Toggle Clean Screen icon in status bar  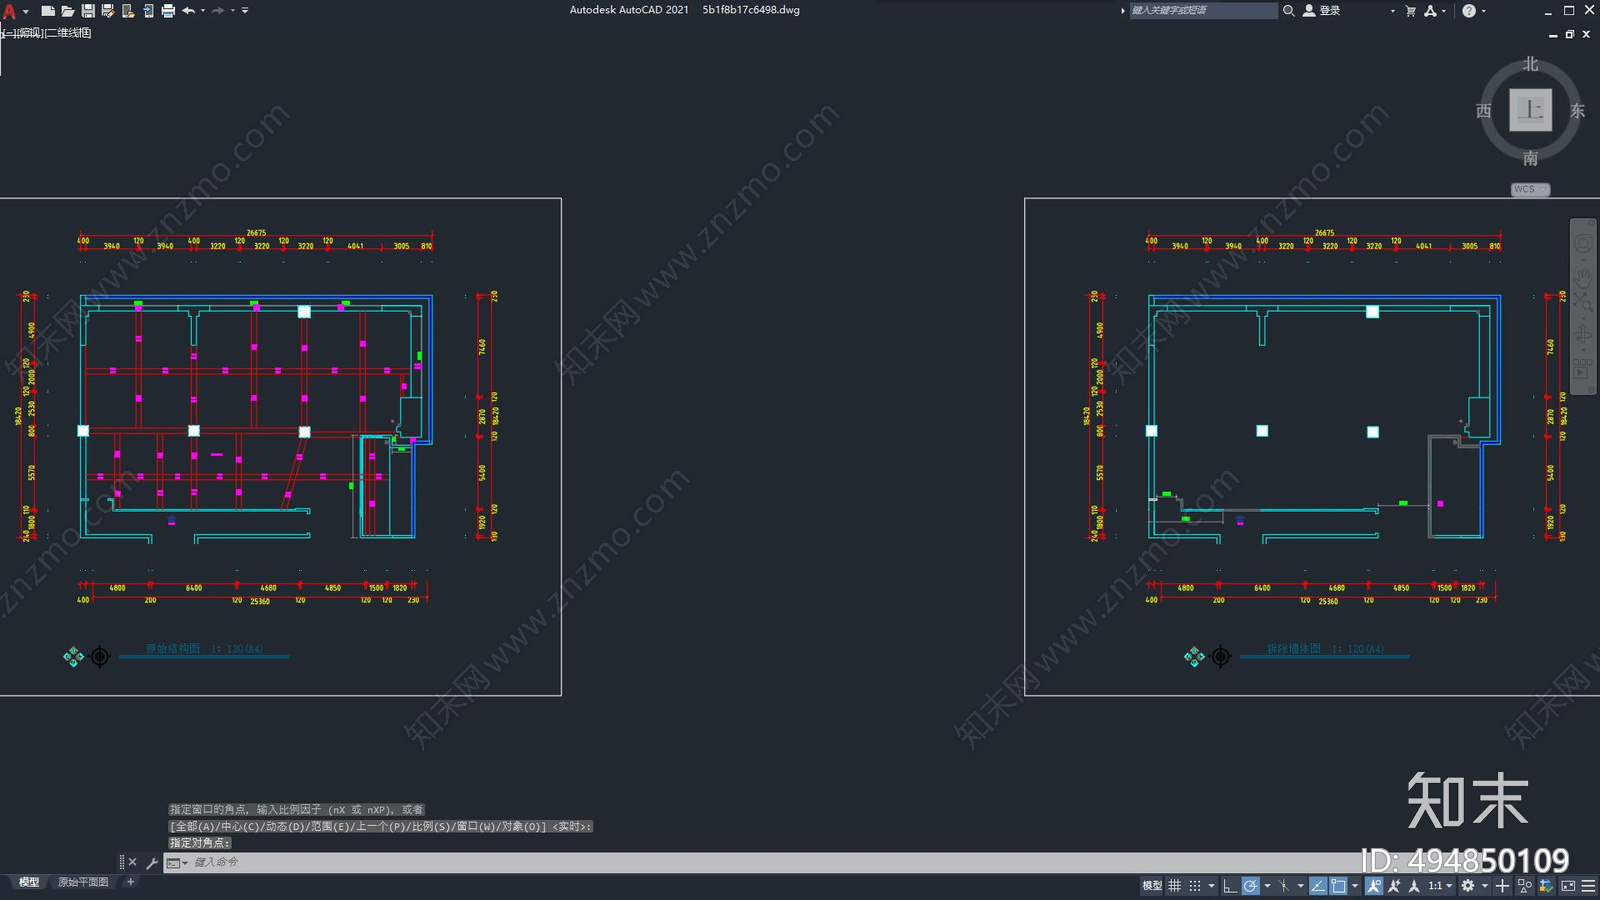point(1568,886)
